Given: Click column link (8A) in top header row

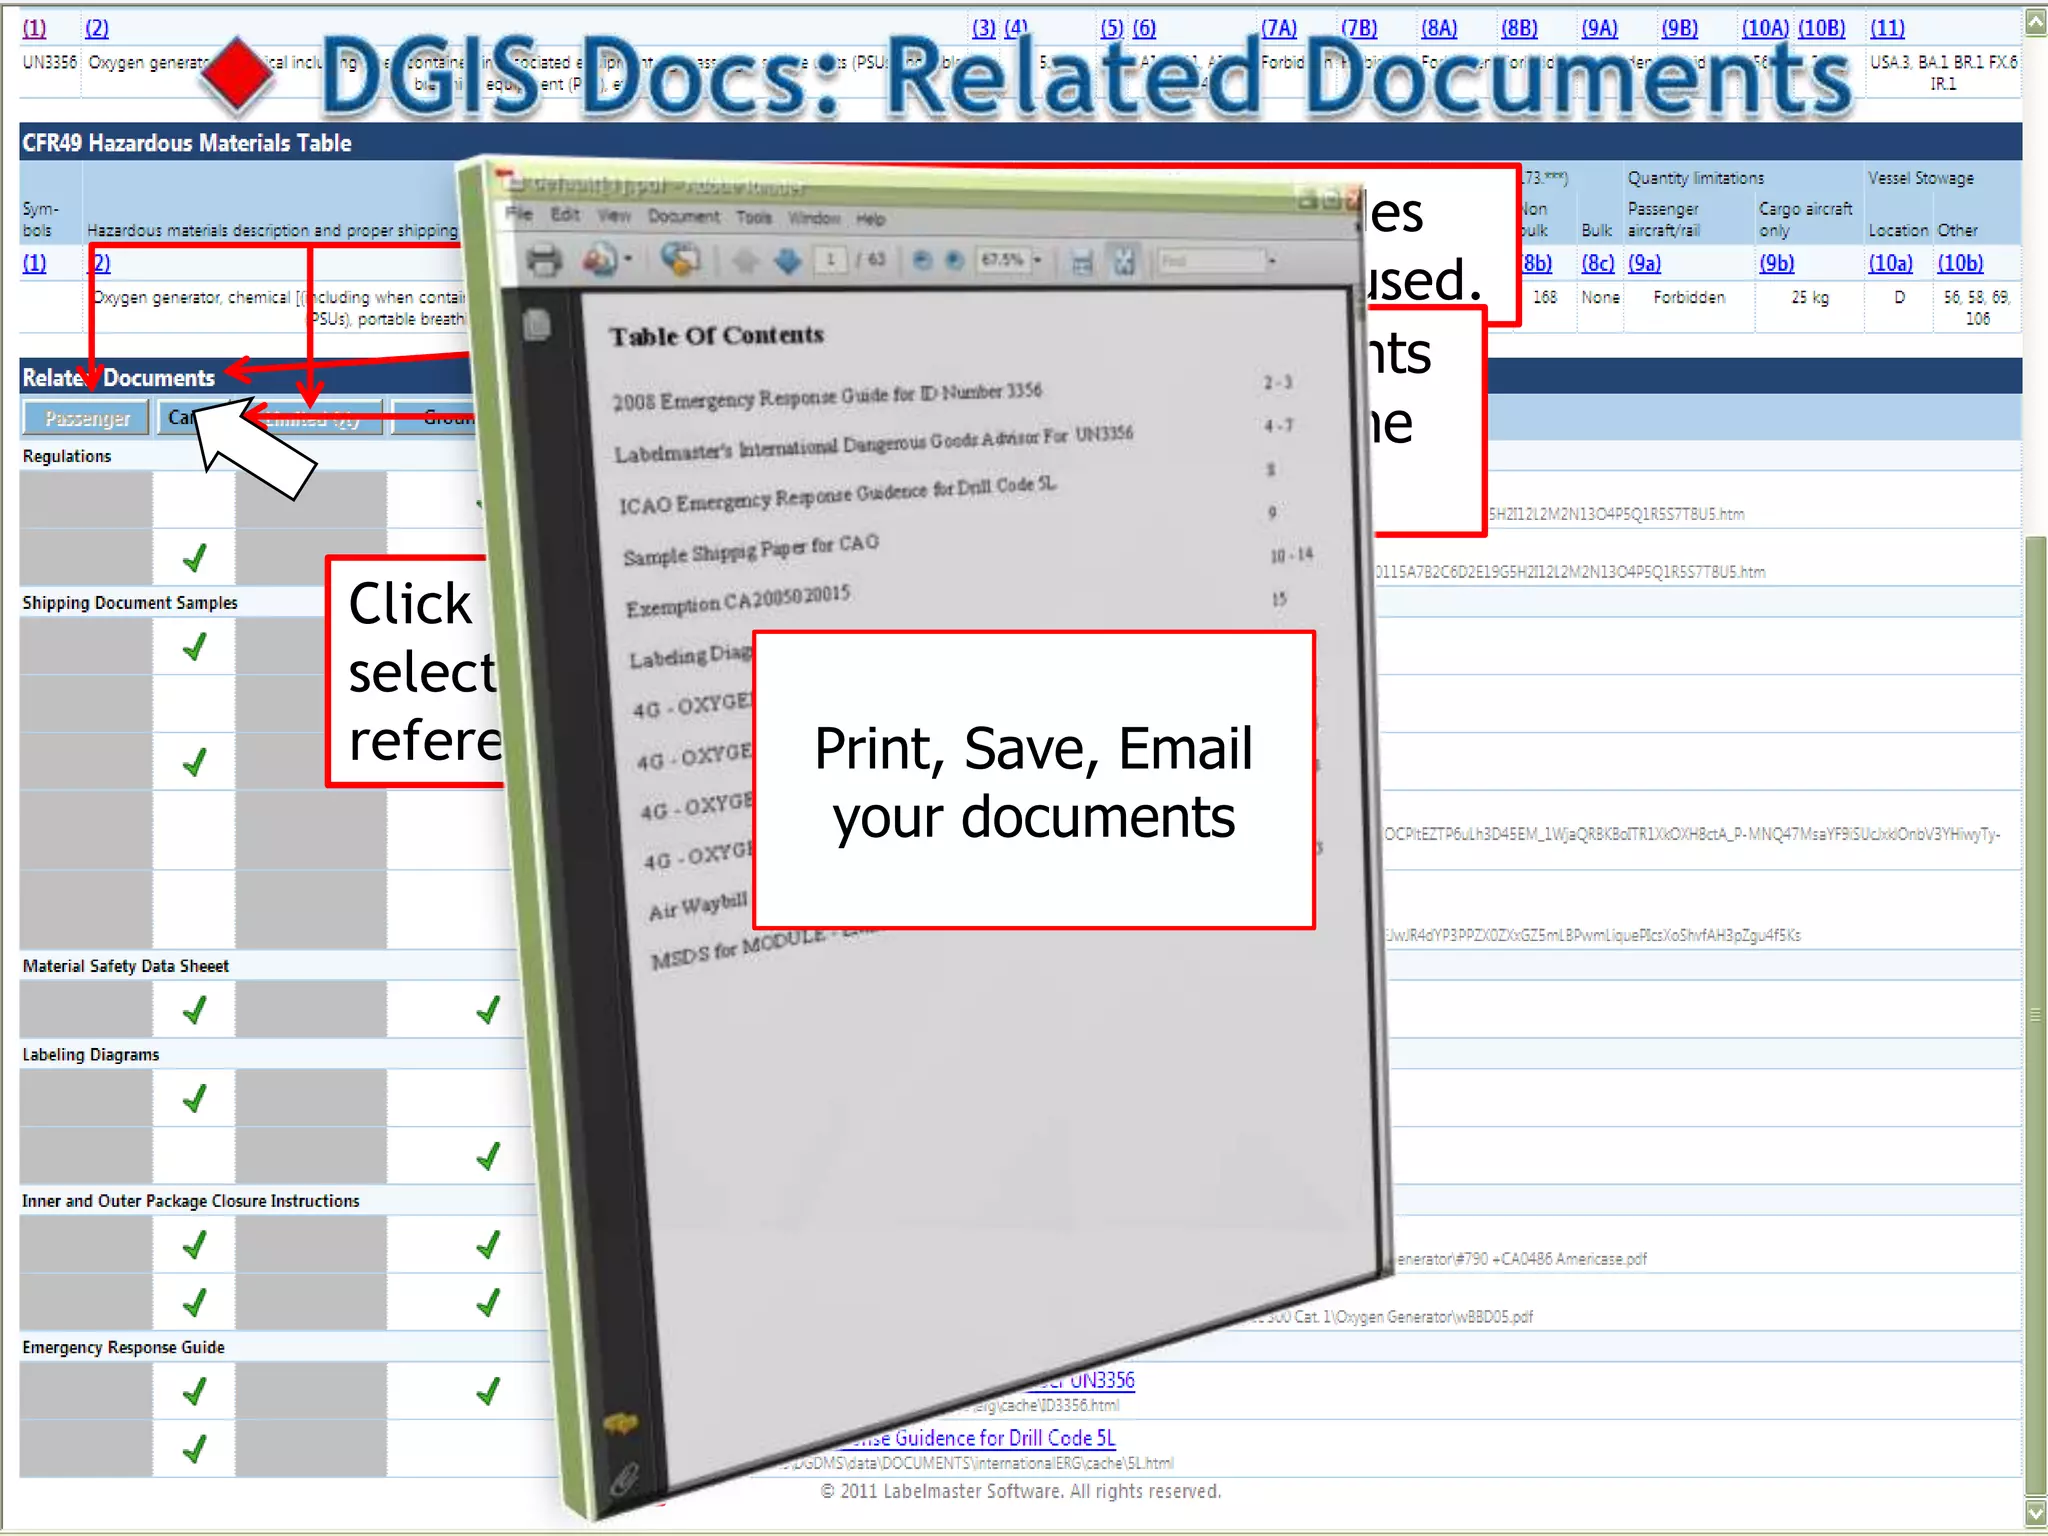Looking at the screenshot, I should click(1439, 28).
